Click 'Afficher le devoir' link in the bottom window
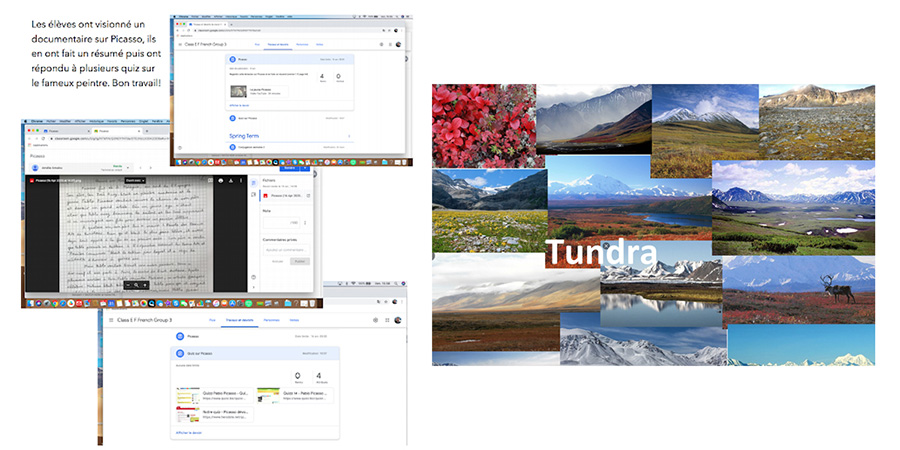The width and height of the screenshot is (900, 450). point(189,432)
